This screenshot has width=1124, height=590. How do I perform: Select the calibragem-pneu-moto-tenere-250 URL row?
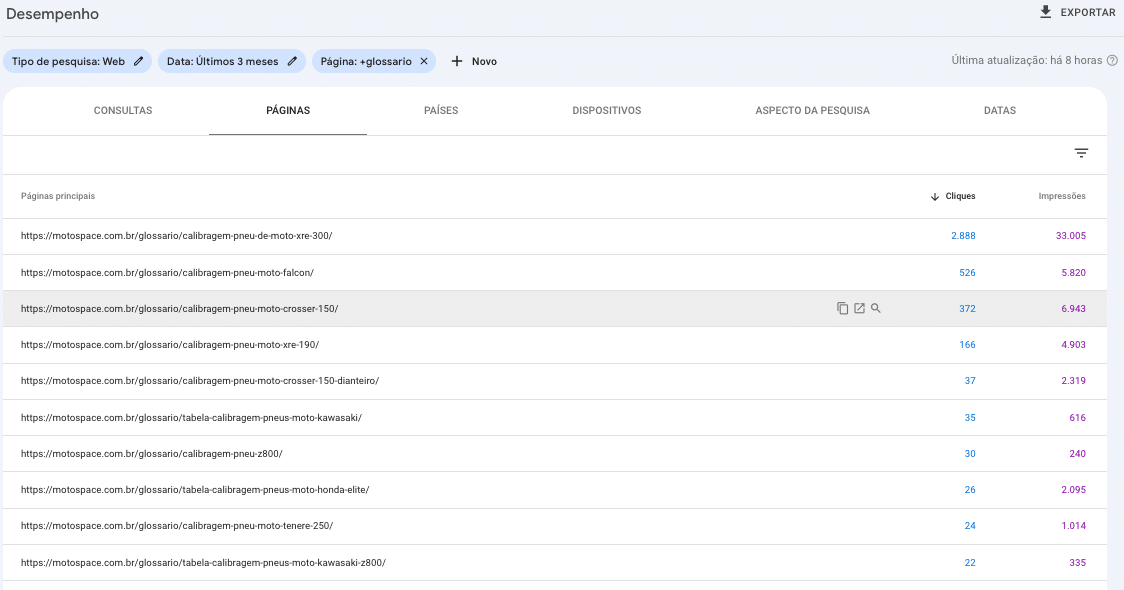555,525
